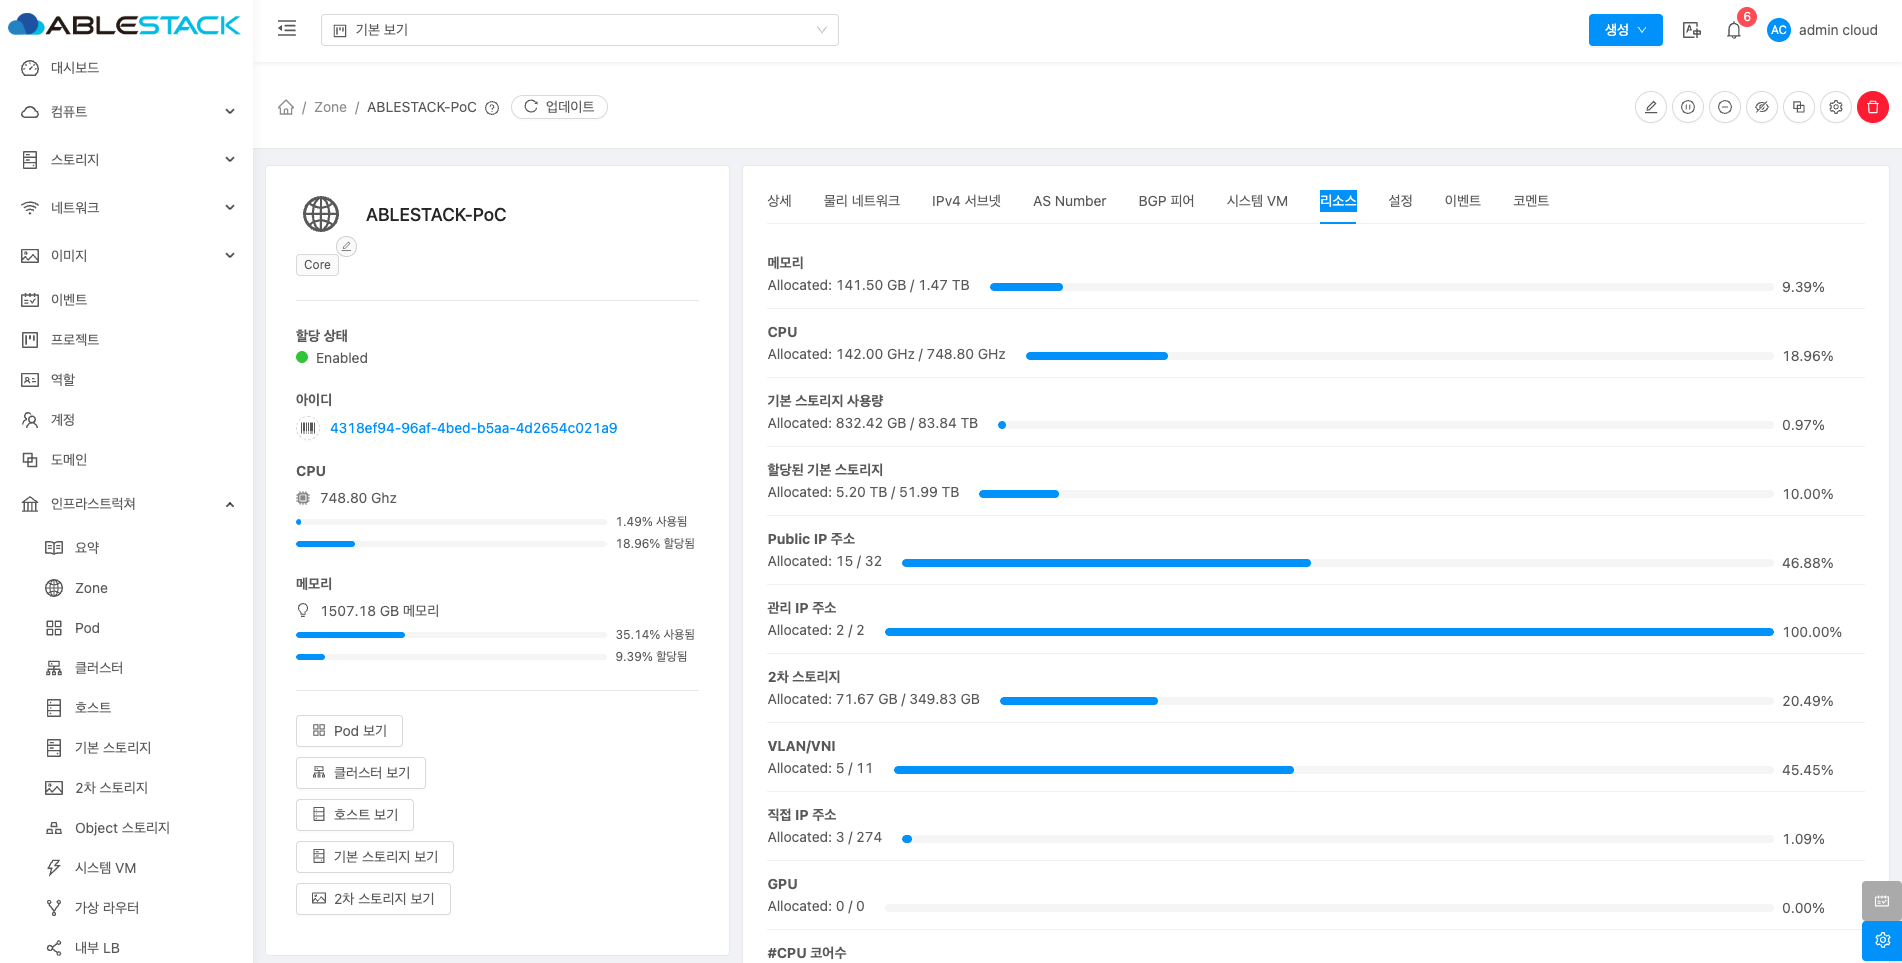Viewport: 1902px width, 963px height.
Task: Click the zone ID link
Action: pos(473,428)
